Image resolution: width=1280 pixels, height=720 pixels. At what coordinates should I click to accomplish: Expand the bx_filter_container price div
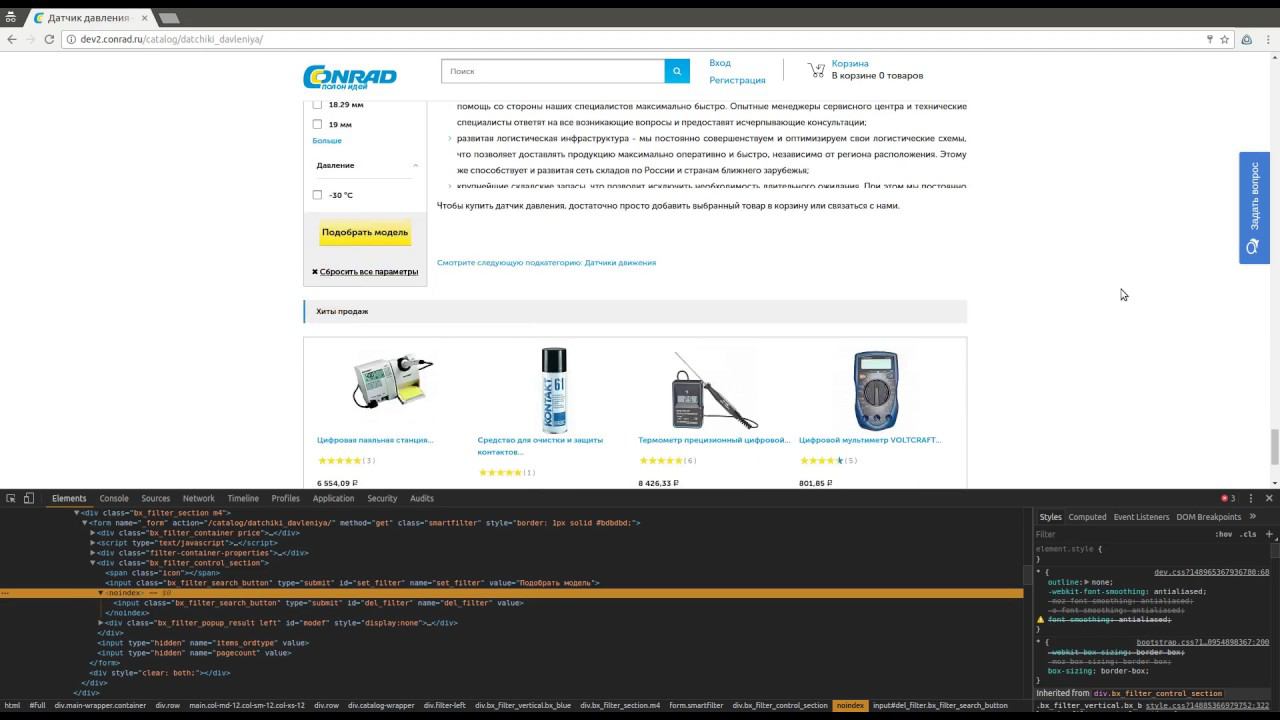click(93, 533)
